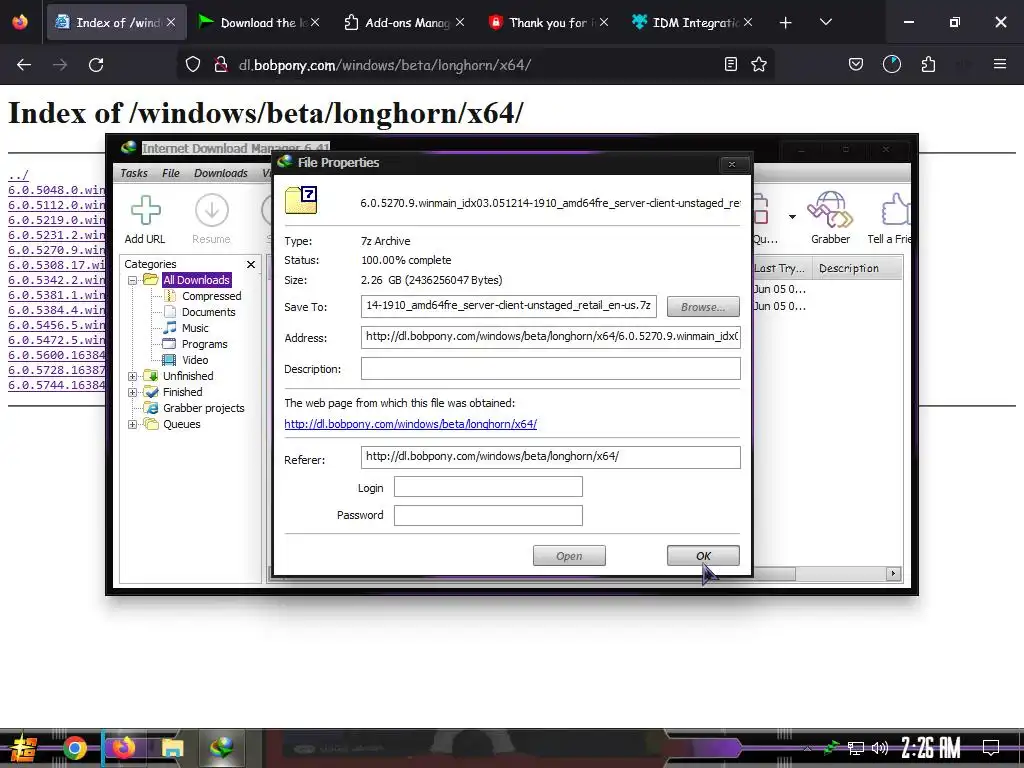Click into the Description field

click(551, 368)
